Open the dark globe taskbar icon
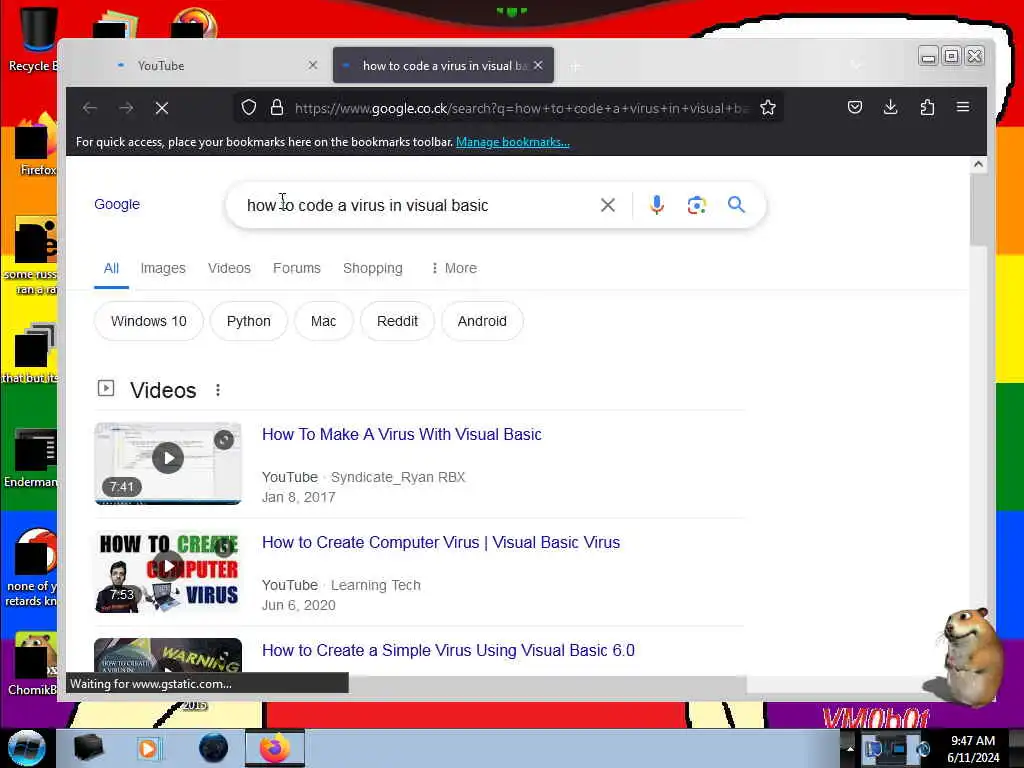 click(213, 748)
